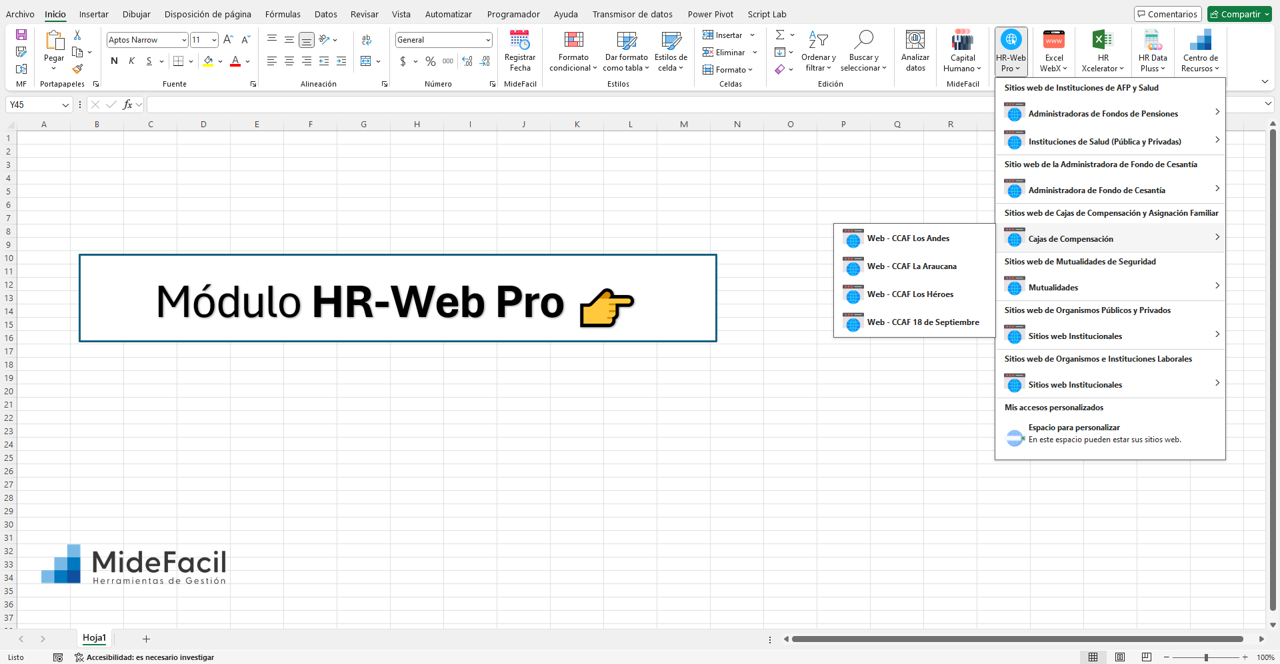Open the General number format dropdown

click(488, 40)
